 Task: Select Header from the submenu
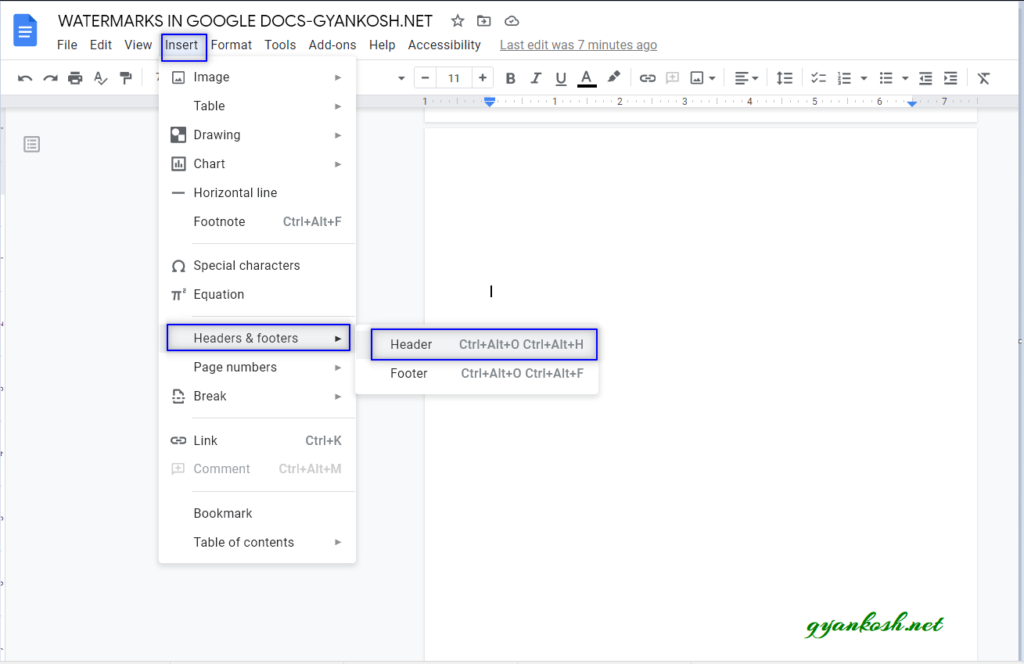pos(411,344)
